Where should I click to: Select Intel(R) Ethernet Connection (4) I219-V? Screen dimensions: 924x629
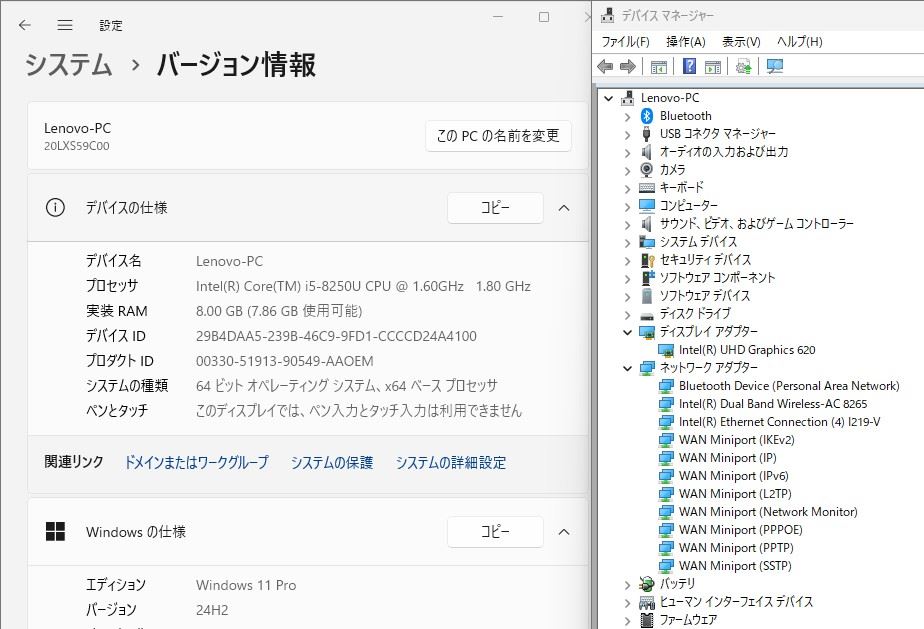(779, 422)
